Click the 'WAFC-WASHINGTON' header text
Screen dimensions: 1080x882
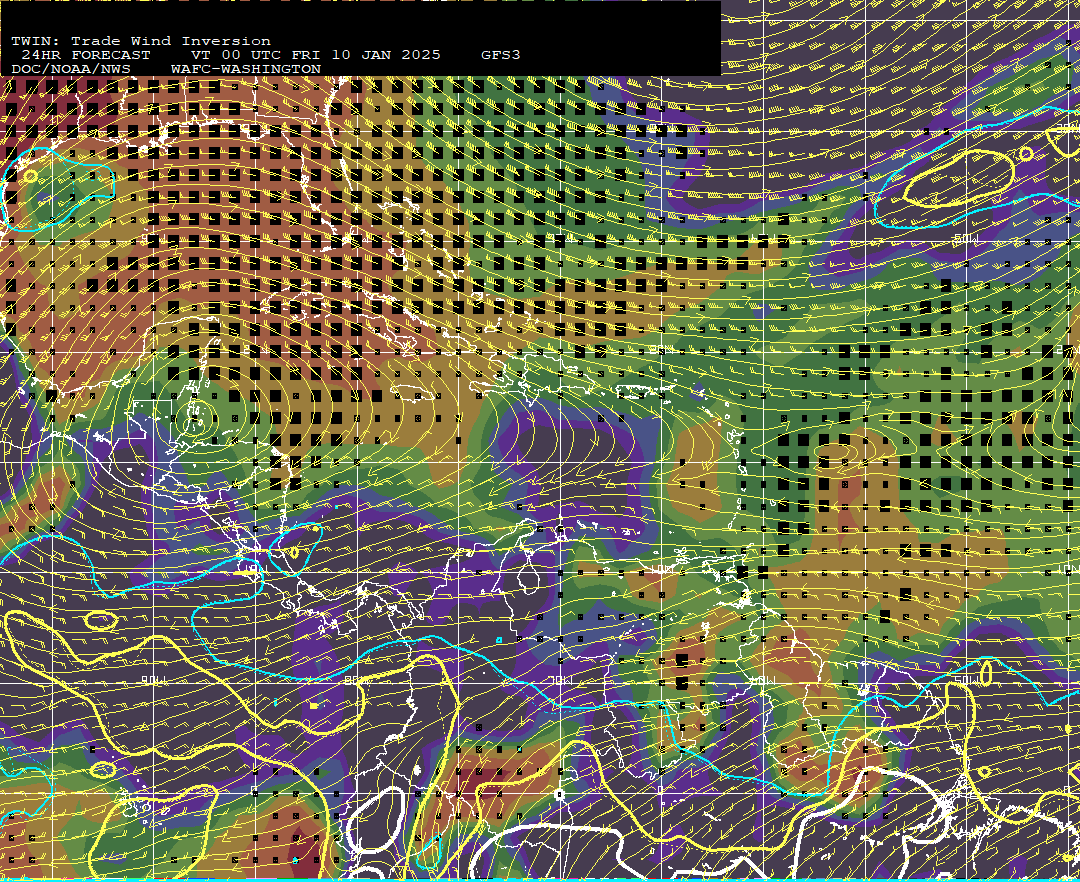pos(246,70)
